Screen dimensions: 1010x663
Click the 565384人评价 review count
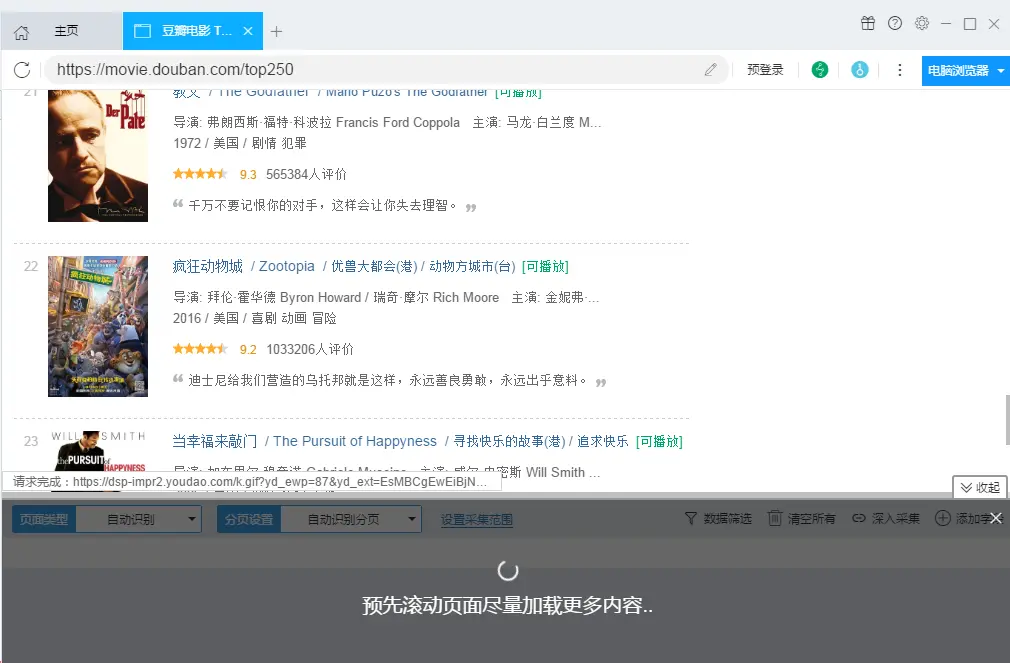306,175
